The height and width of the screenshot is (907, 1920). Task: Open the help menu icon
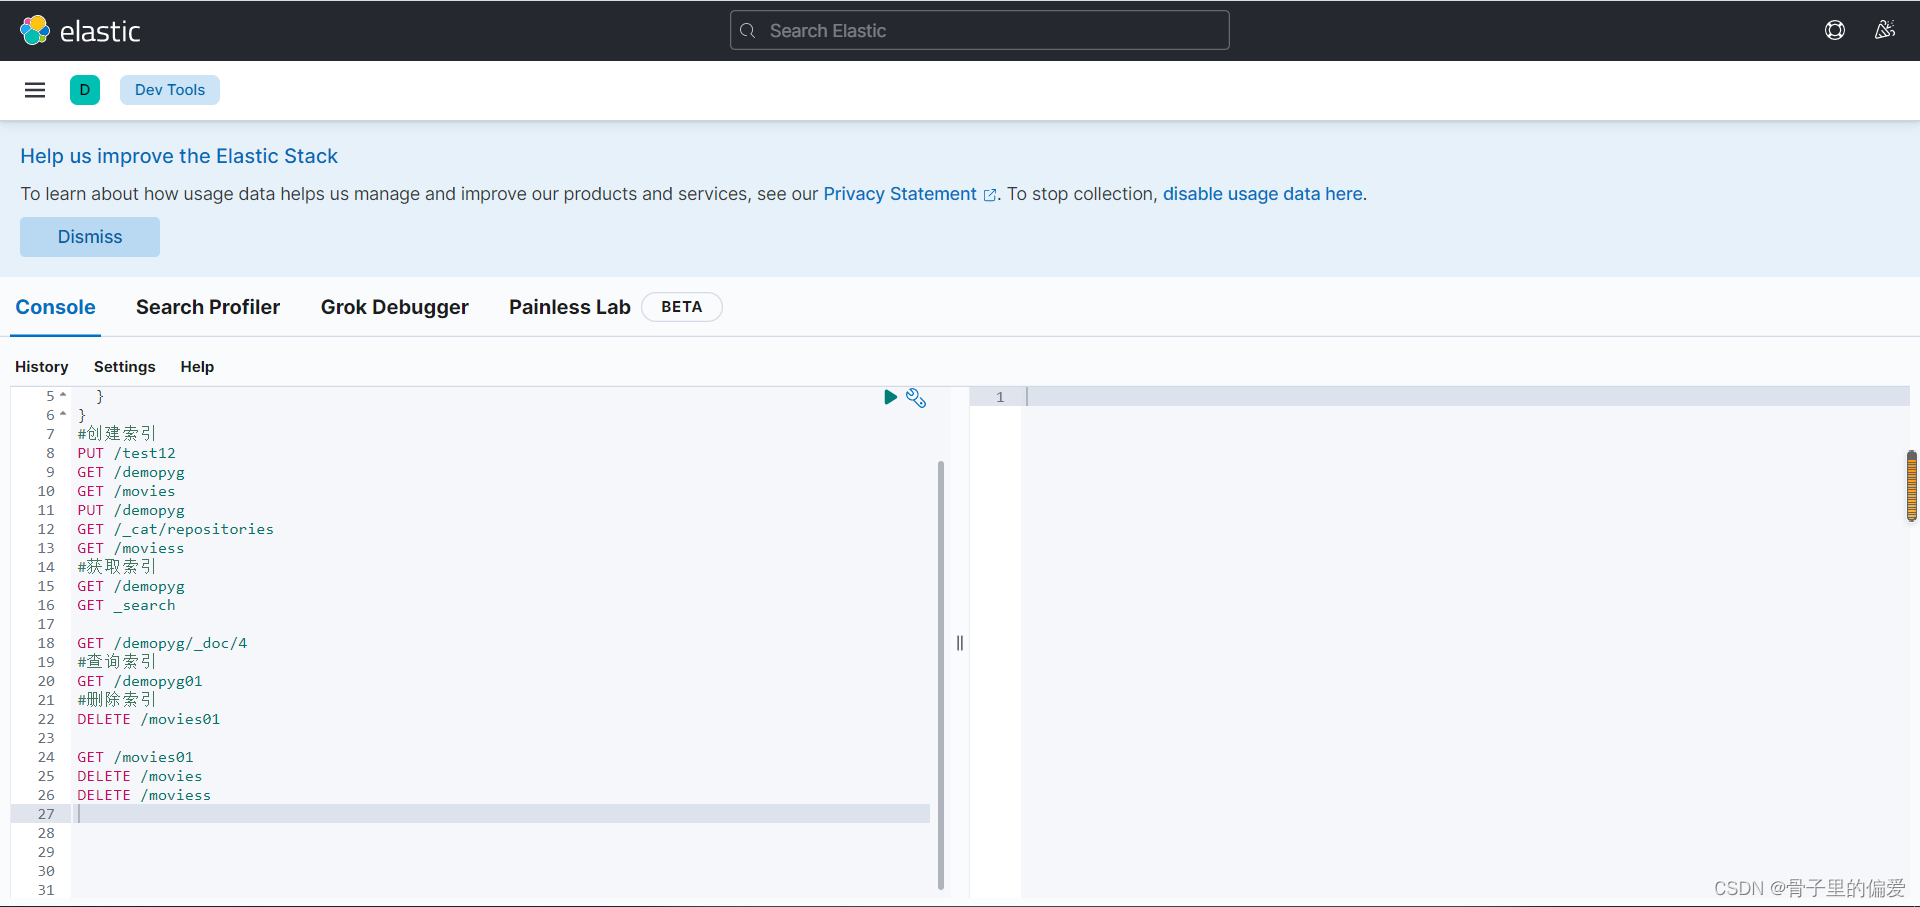1835,30
